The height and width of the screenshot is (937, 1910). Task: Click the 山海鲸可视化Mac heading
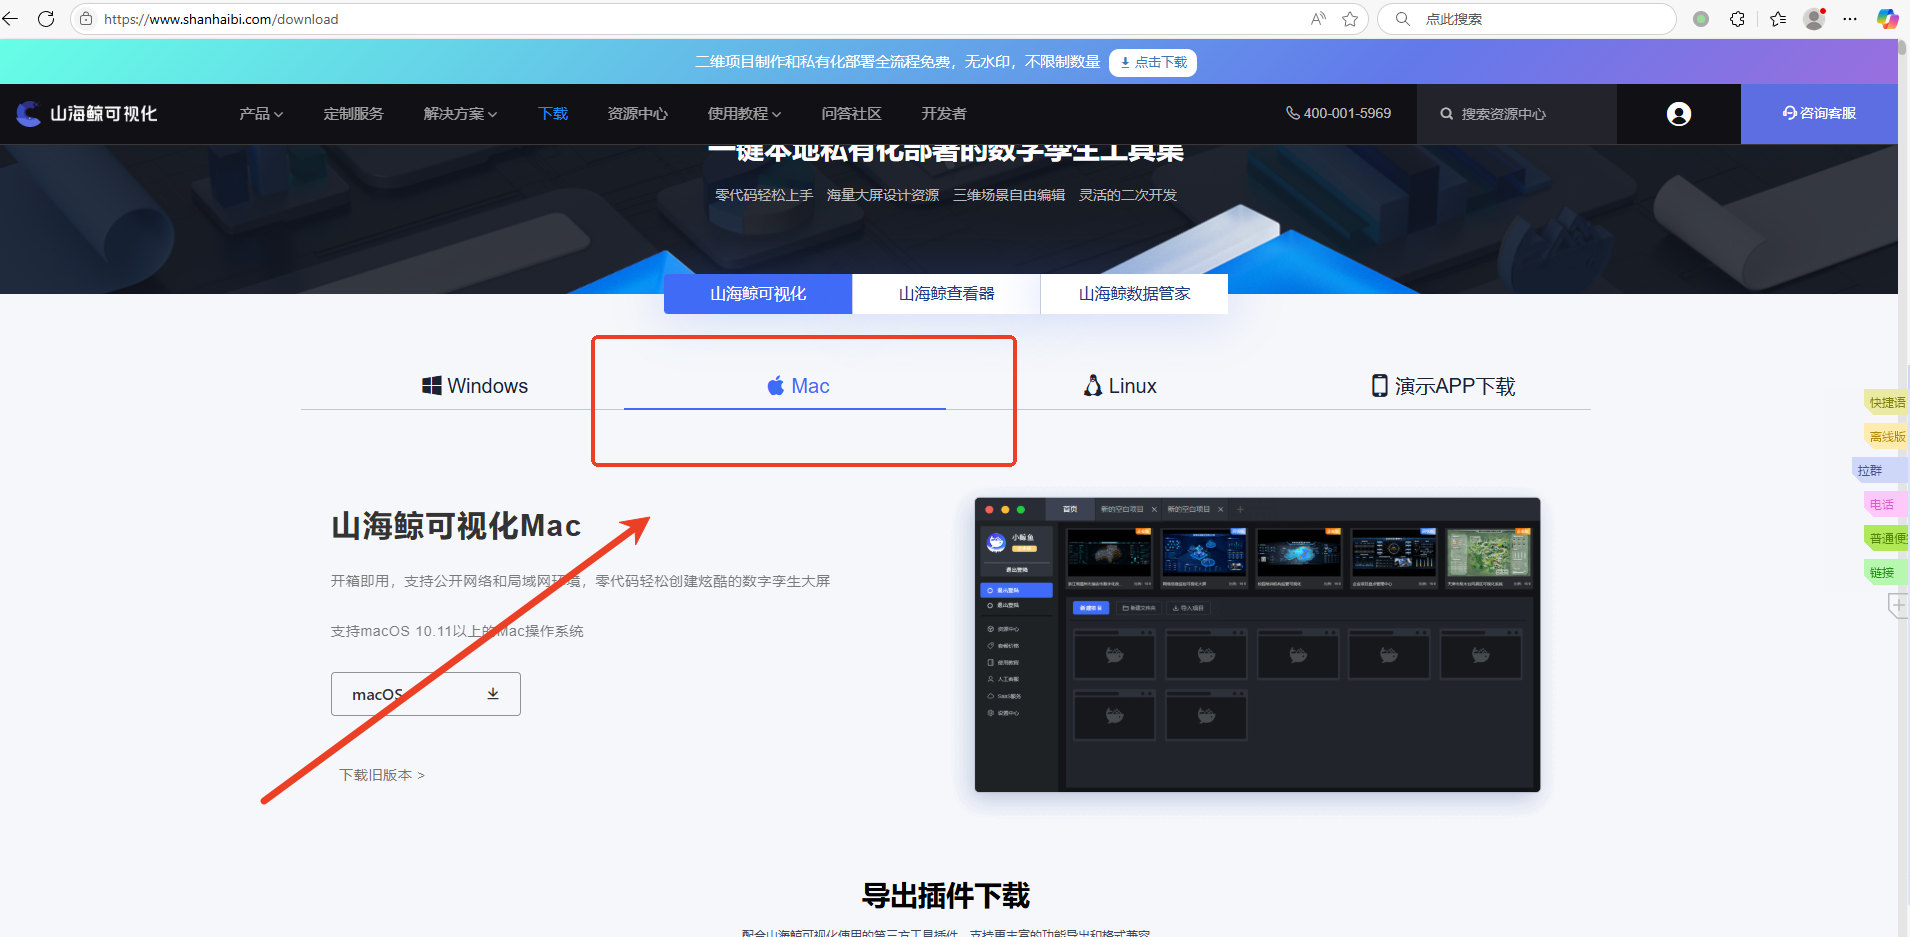point(456,526)
